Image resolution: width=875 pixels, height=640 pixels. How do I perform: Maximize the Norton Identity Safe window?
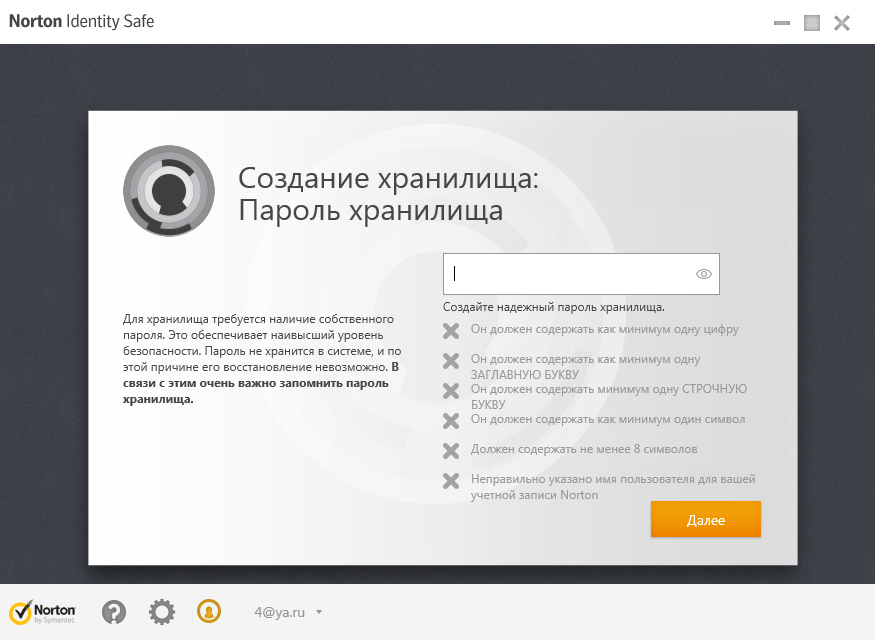[x=811, y=23]
